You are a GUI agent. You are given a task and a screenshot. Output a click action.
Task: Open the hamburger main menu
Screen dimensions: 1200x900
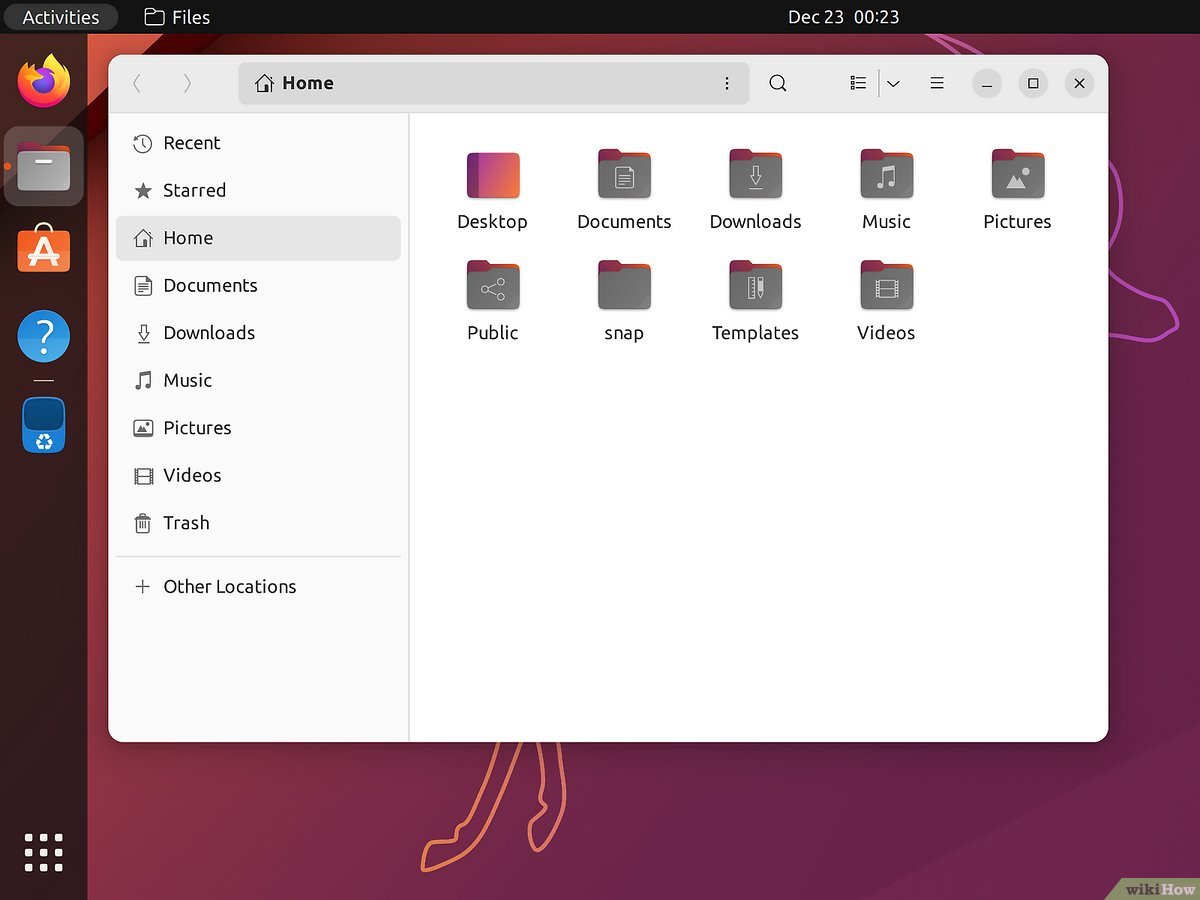tap(937, 83)
